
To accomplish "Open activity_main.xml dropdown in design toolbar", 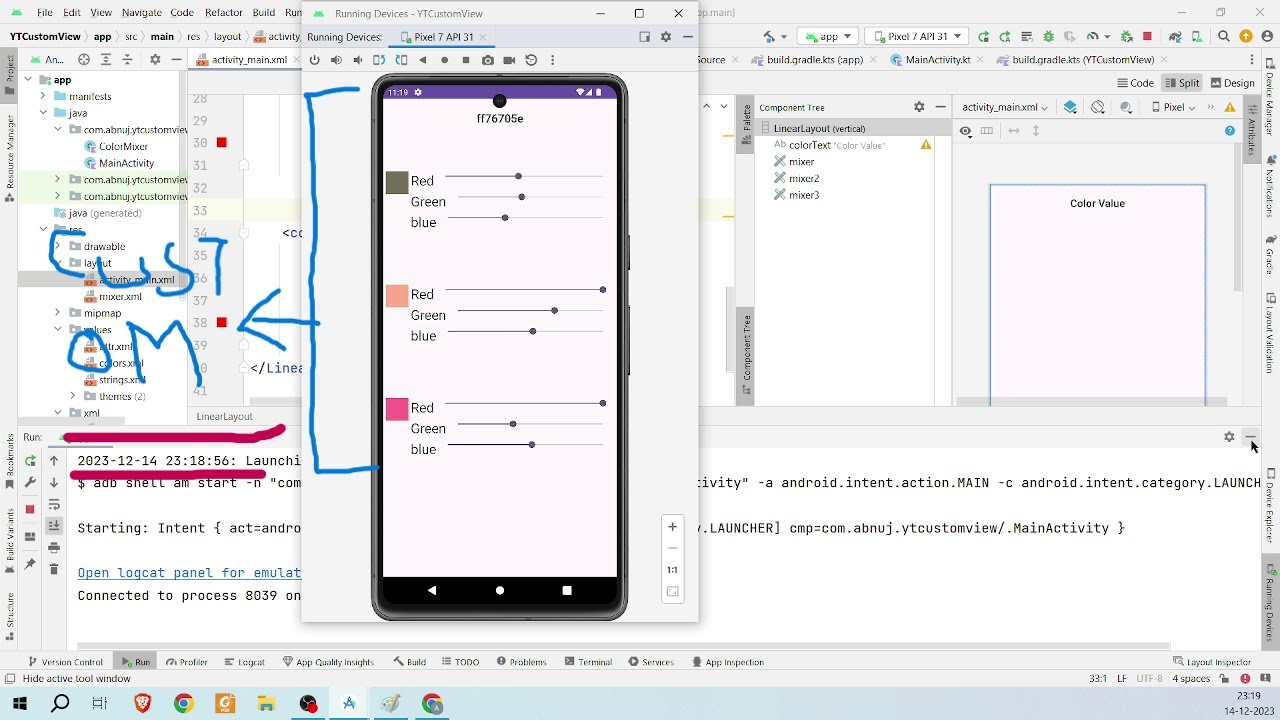I will point(1005,107).
